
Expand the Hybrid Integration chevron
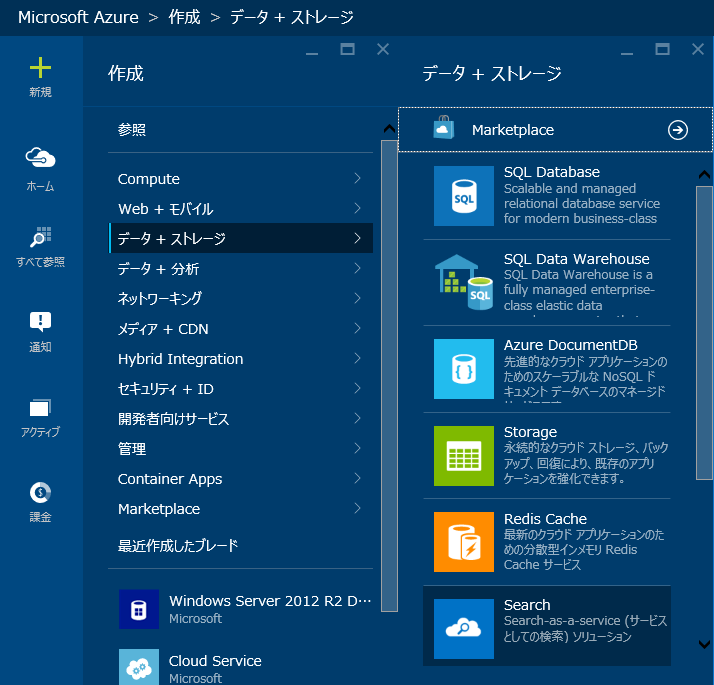pyautogui.click(x=357, y=358)
